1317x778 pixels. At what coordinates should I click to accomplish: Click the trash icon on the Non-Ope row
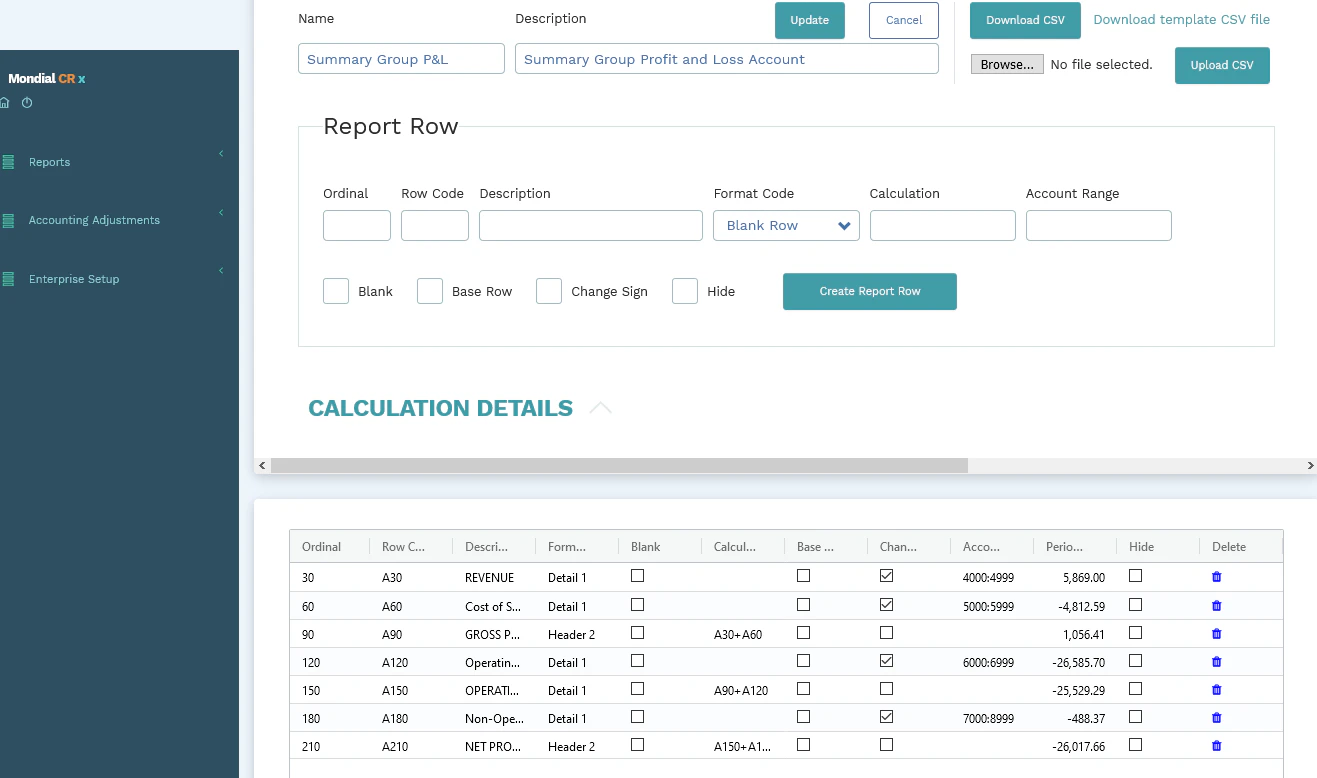pos(1216,717)
